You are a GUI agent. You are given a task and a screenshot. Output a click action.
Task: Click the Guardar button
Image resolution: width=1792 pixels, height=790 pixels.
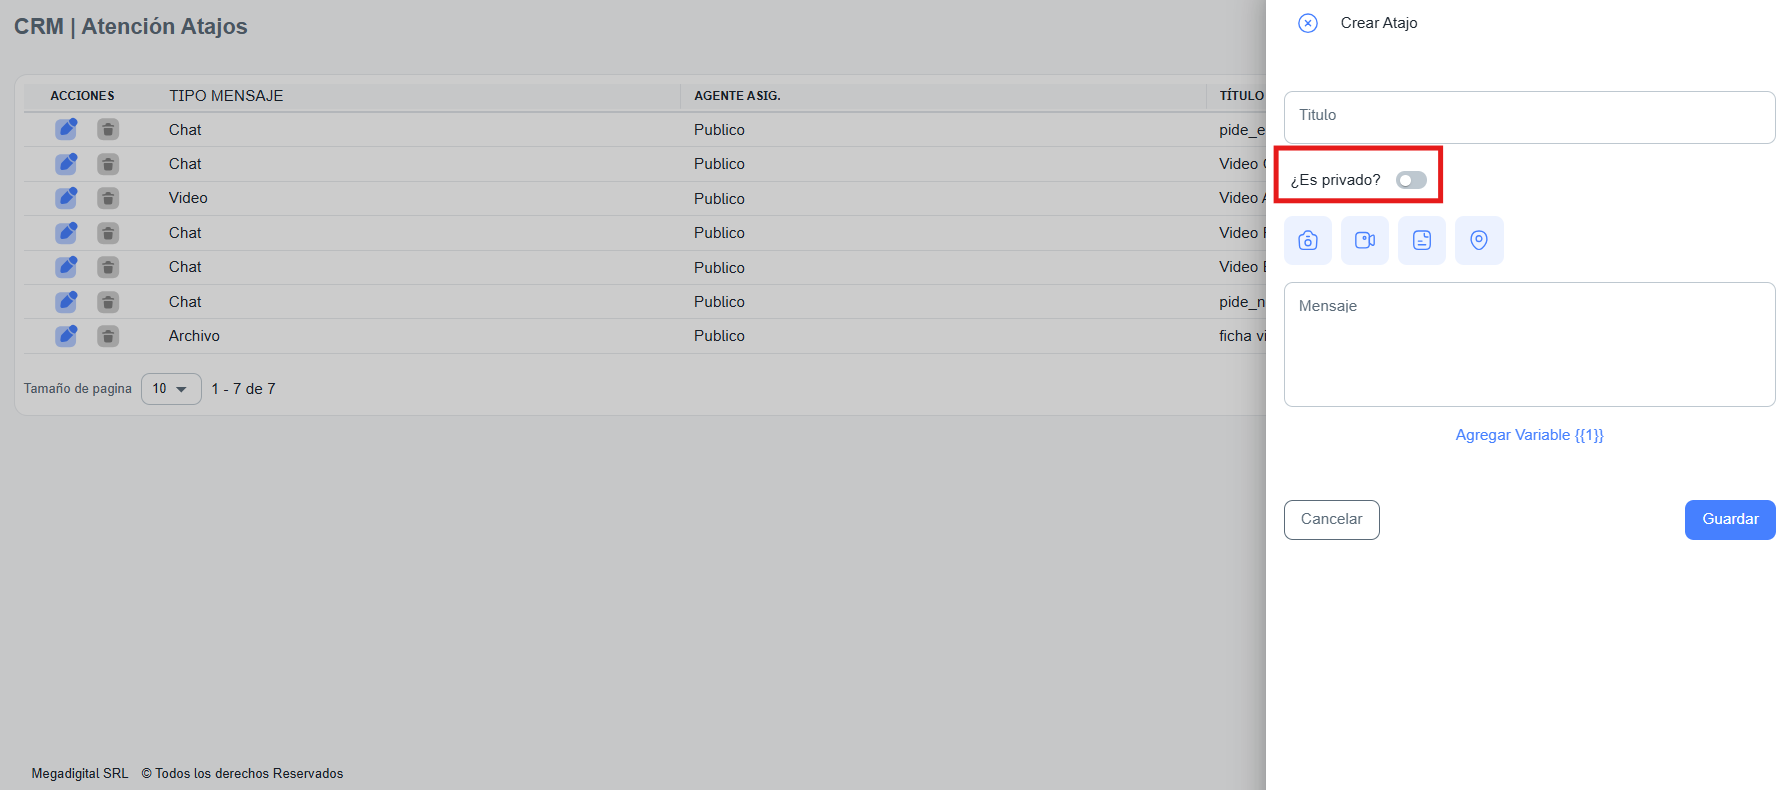[x=1730, y=520]
